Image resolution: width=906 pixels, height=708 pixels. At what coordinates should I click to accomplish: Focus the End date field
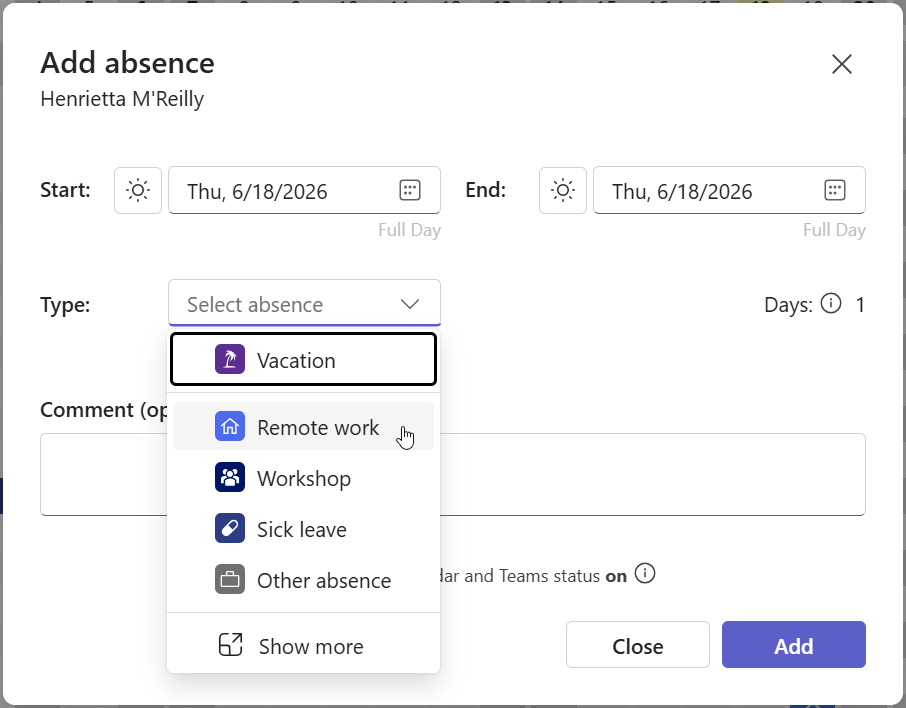pyautogui.click(x=729, y=190)
